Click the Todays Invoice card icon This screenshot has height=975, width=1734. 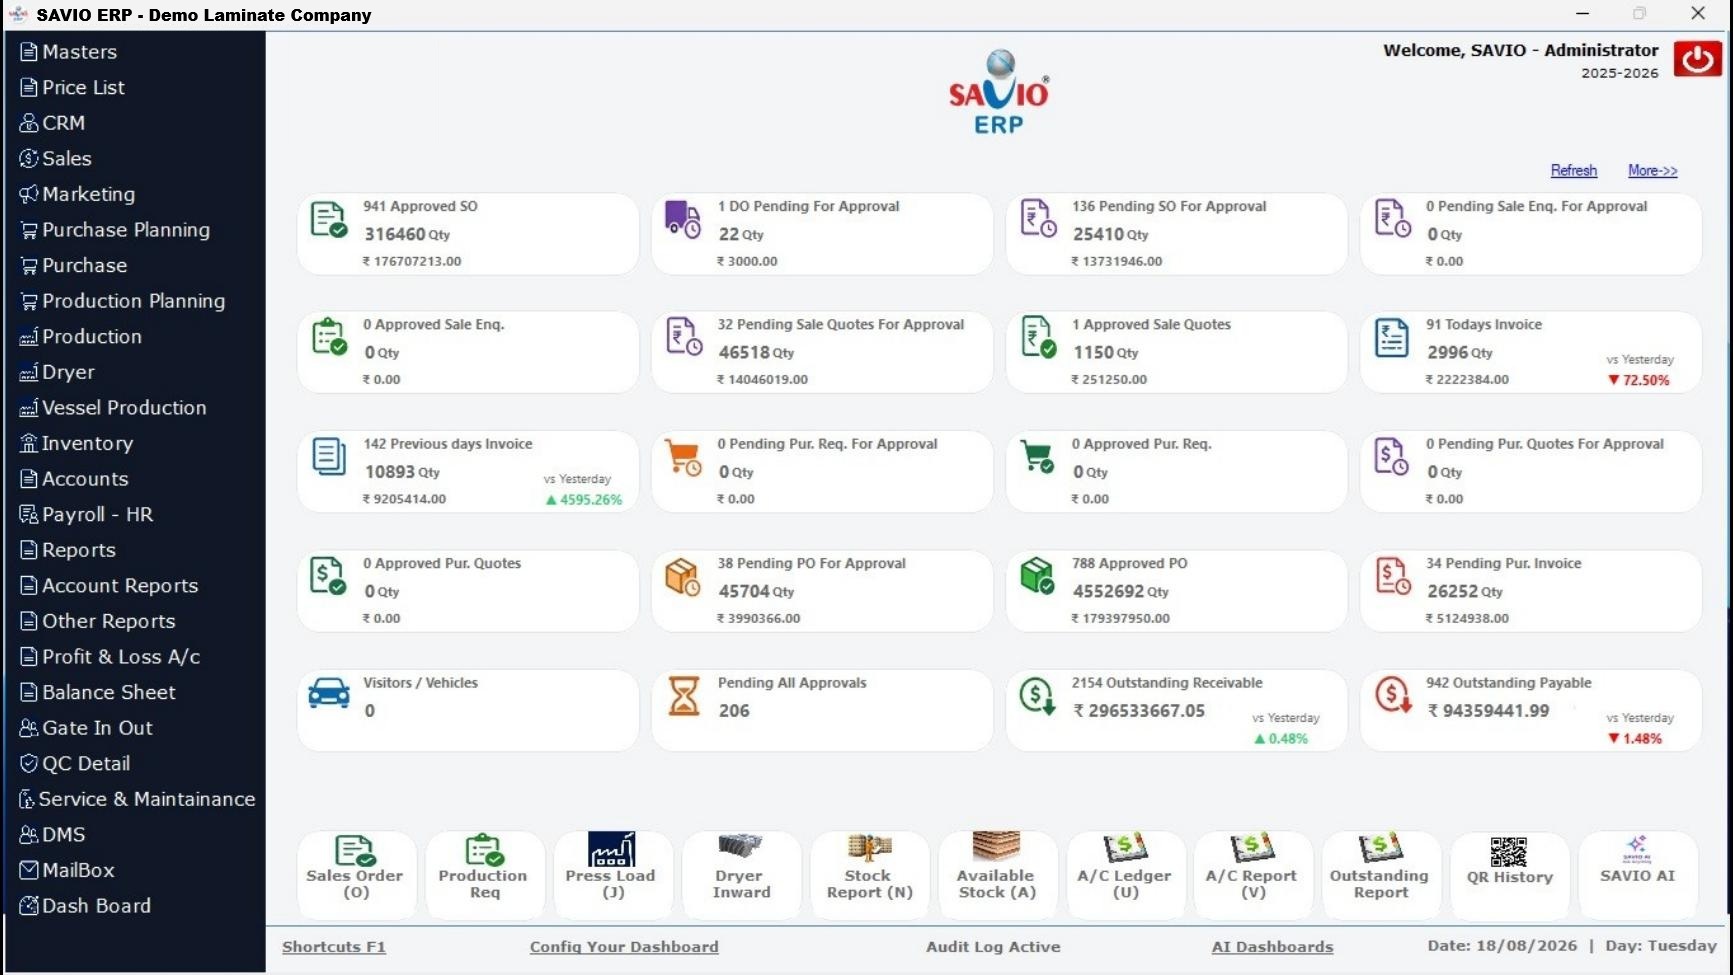pos(1391,338)
